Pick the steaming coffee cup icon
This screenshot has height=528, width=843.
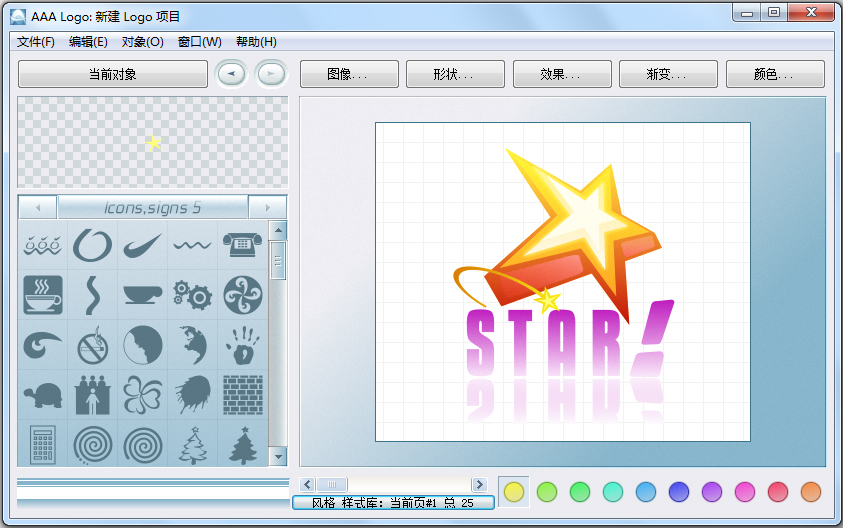(x=43, y=294)
